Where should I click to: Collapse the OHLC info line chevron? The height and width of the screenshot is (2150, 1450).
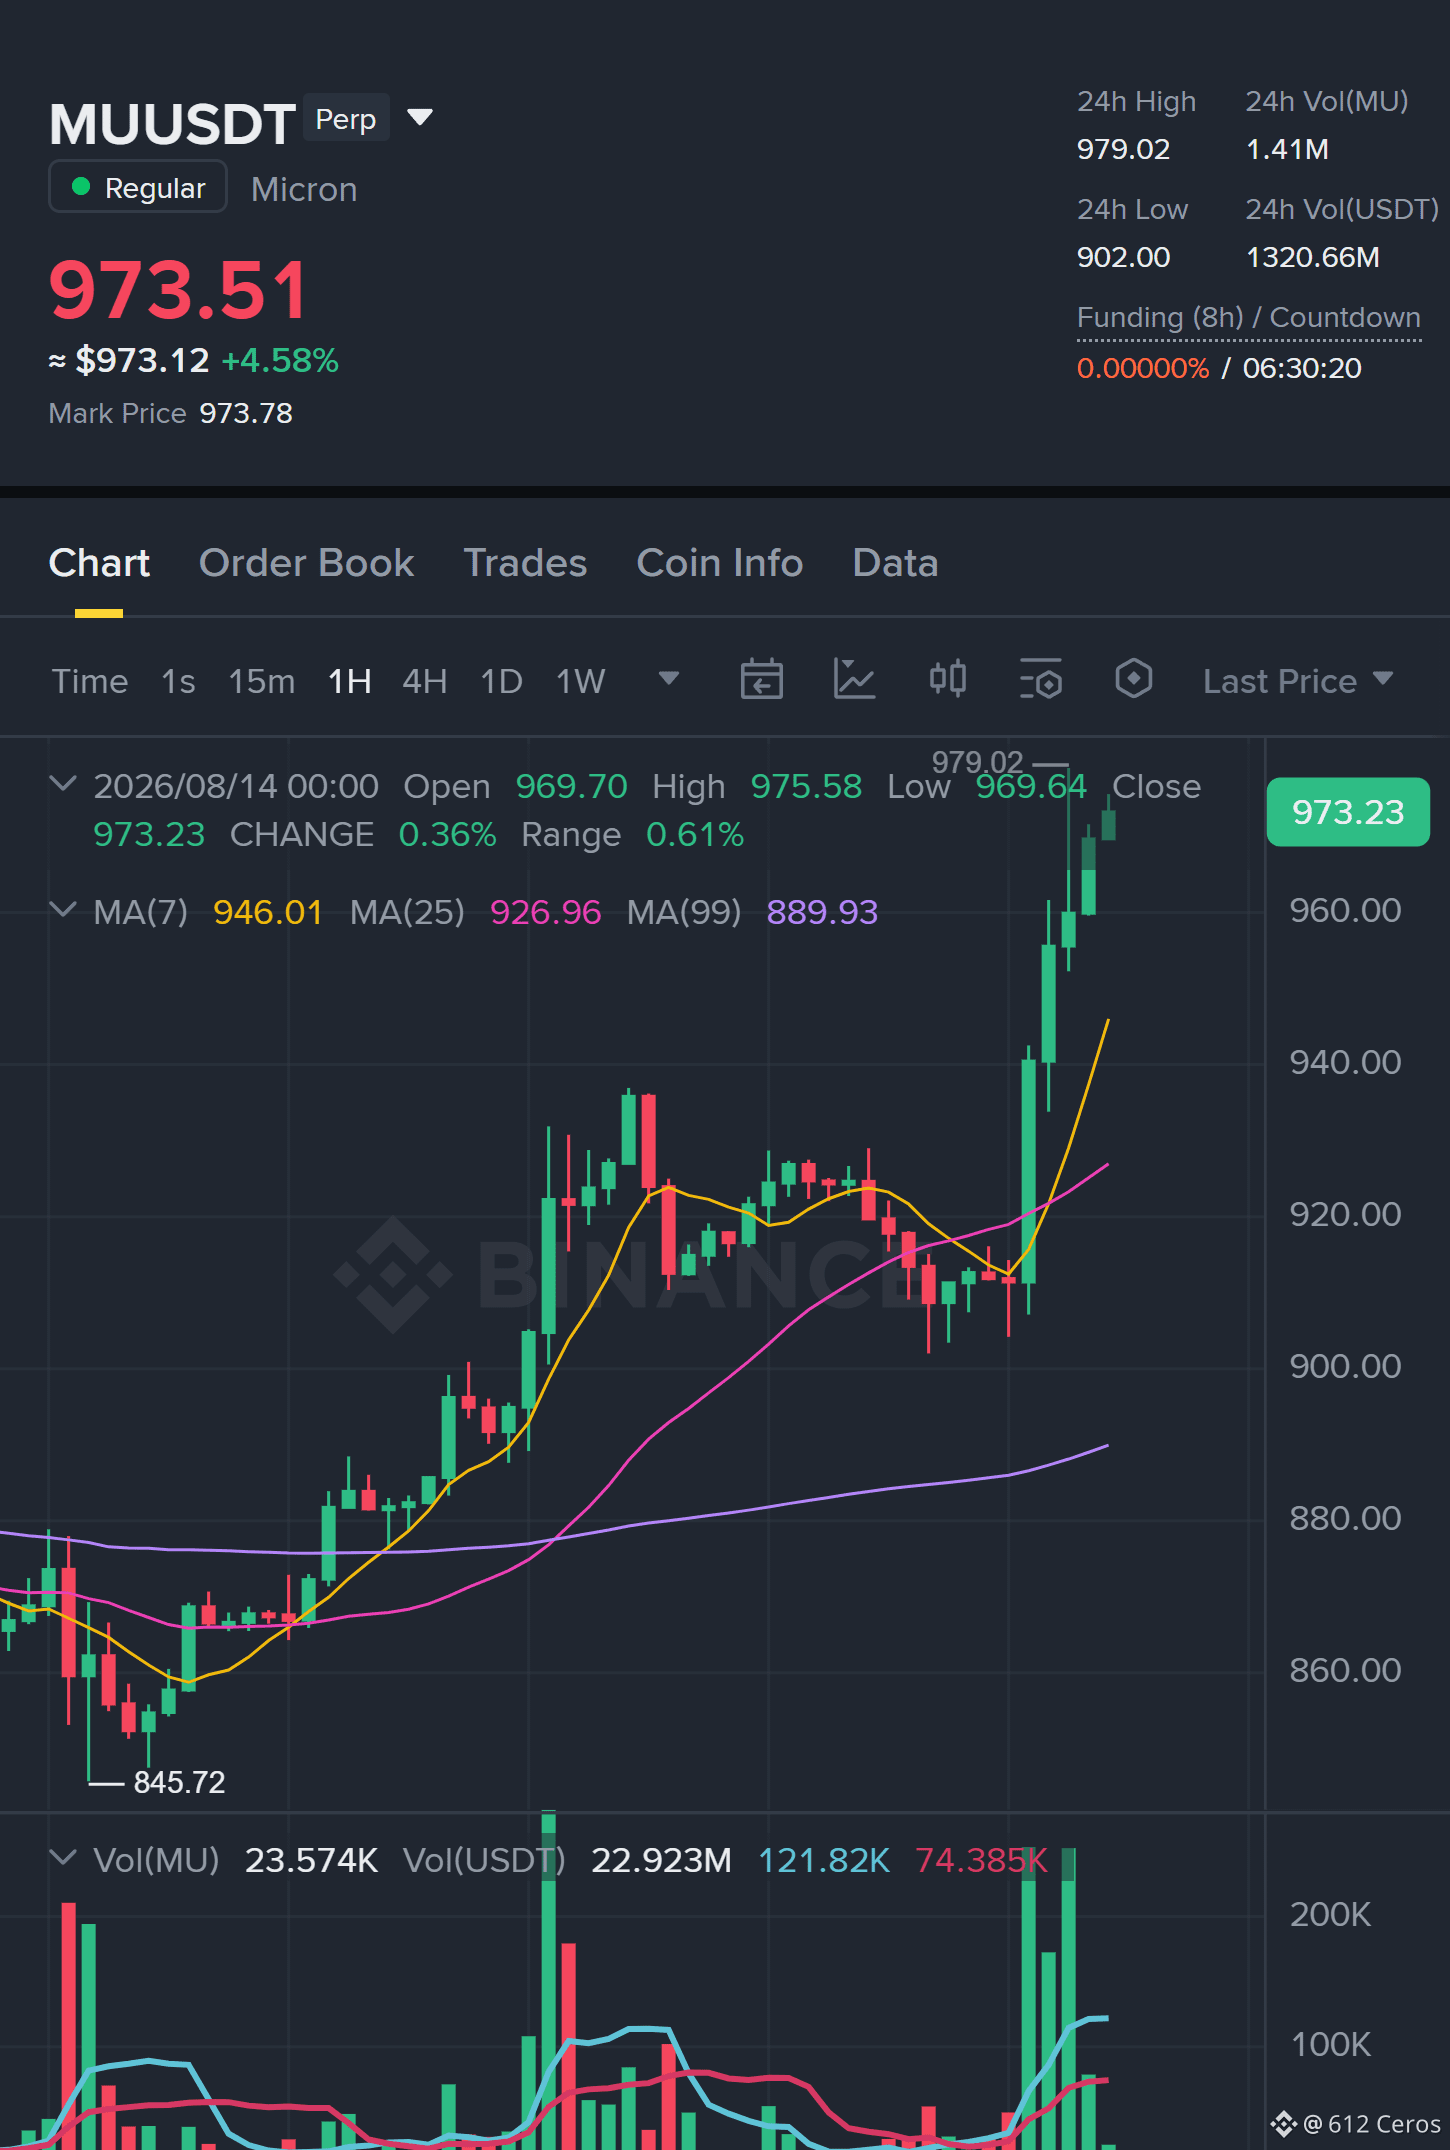point(63,784)
